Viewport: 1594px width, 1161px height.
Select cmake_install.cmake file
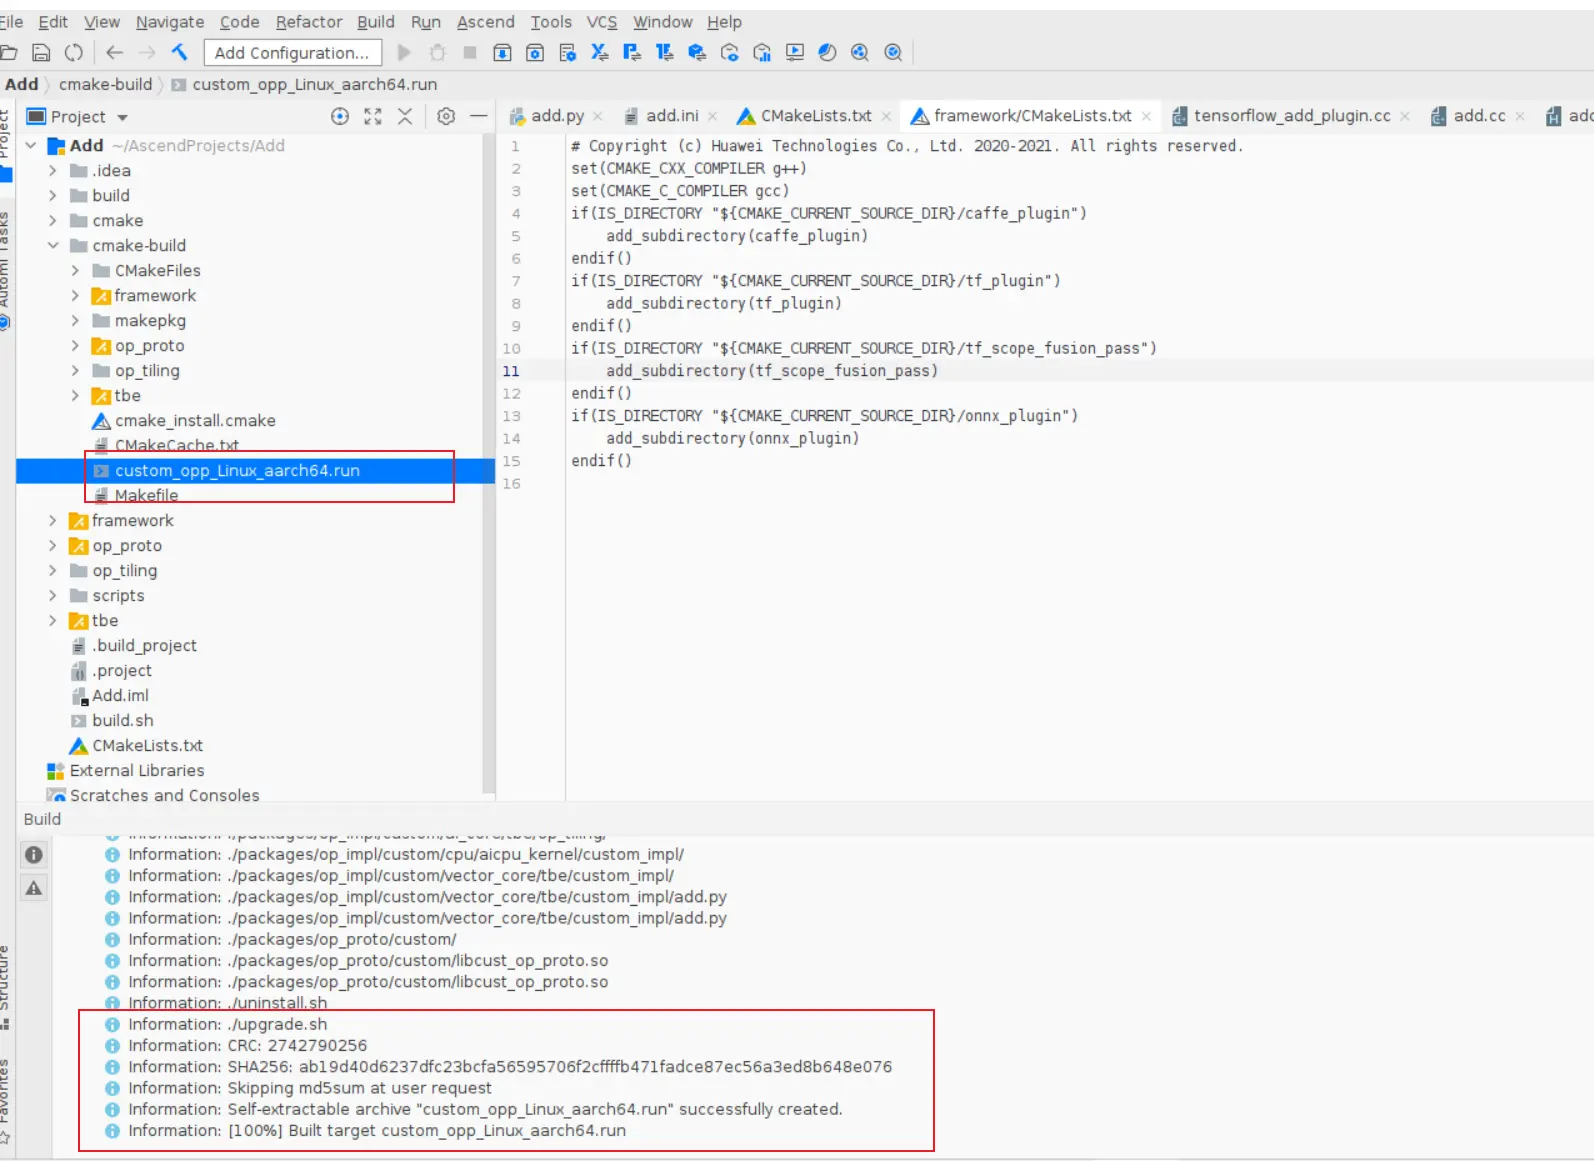coord(195,421)
